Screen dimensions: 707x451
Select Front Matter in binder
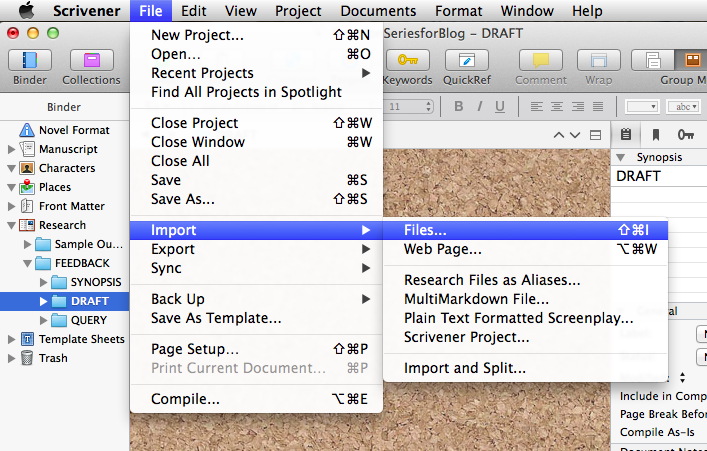(x=72, y=206)
